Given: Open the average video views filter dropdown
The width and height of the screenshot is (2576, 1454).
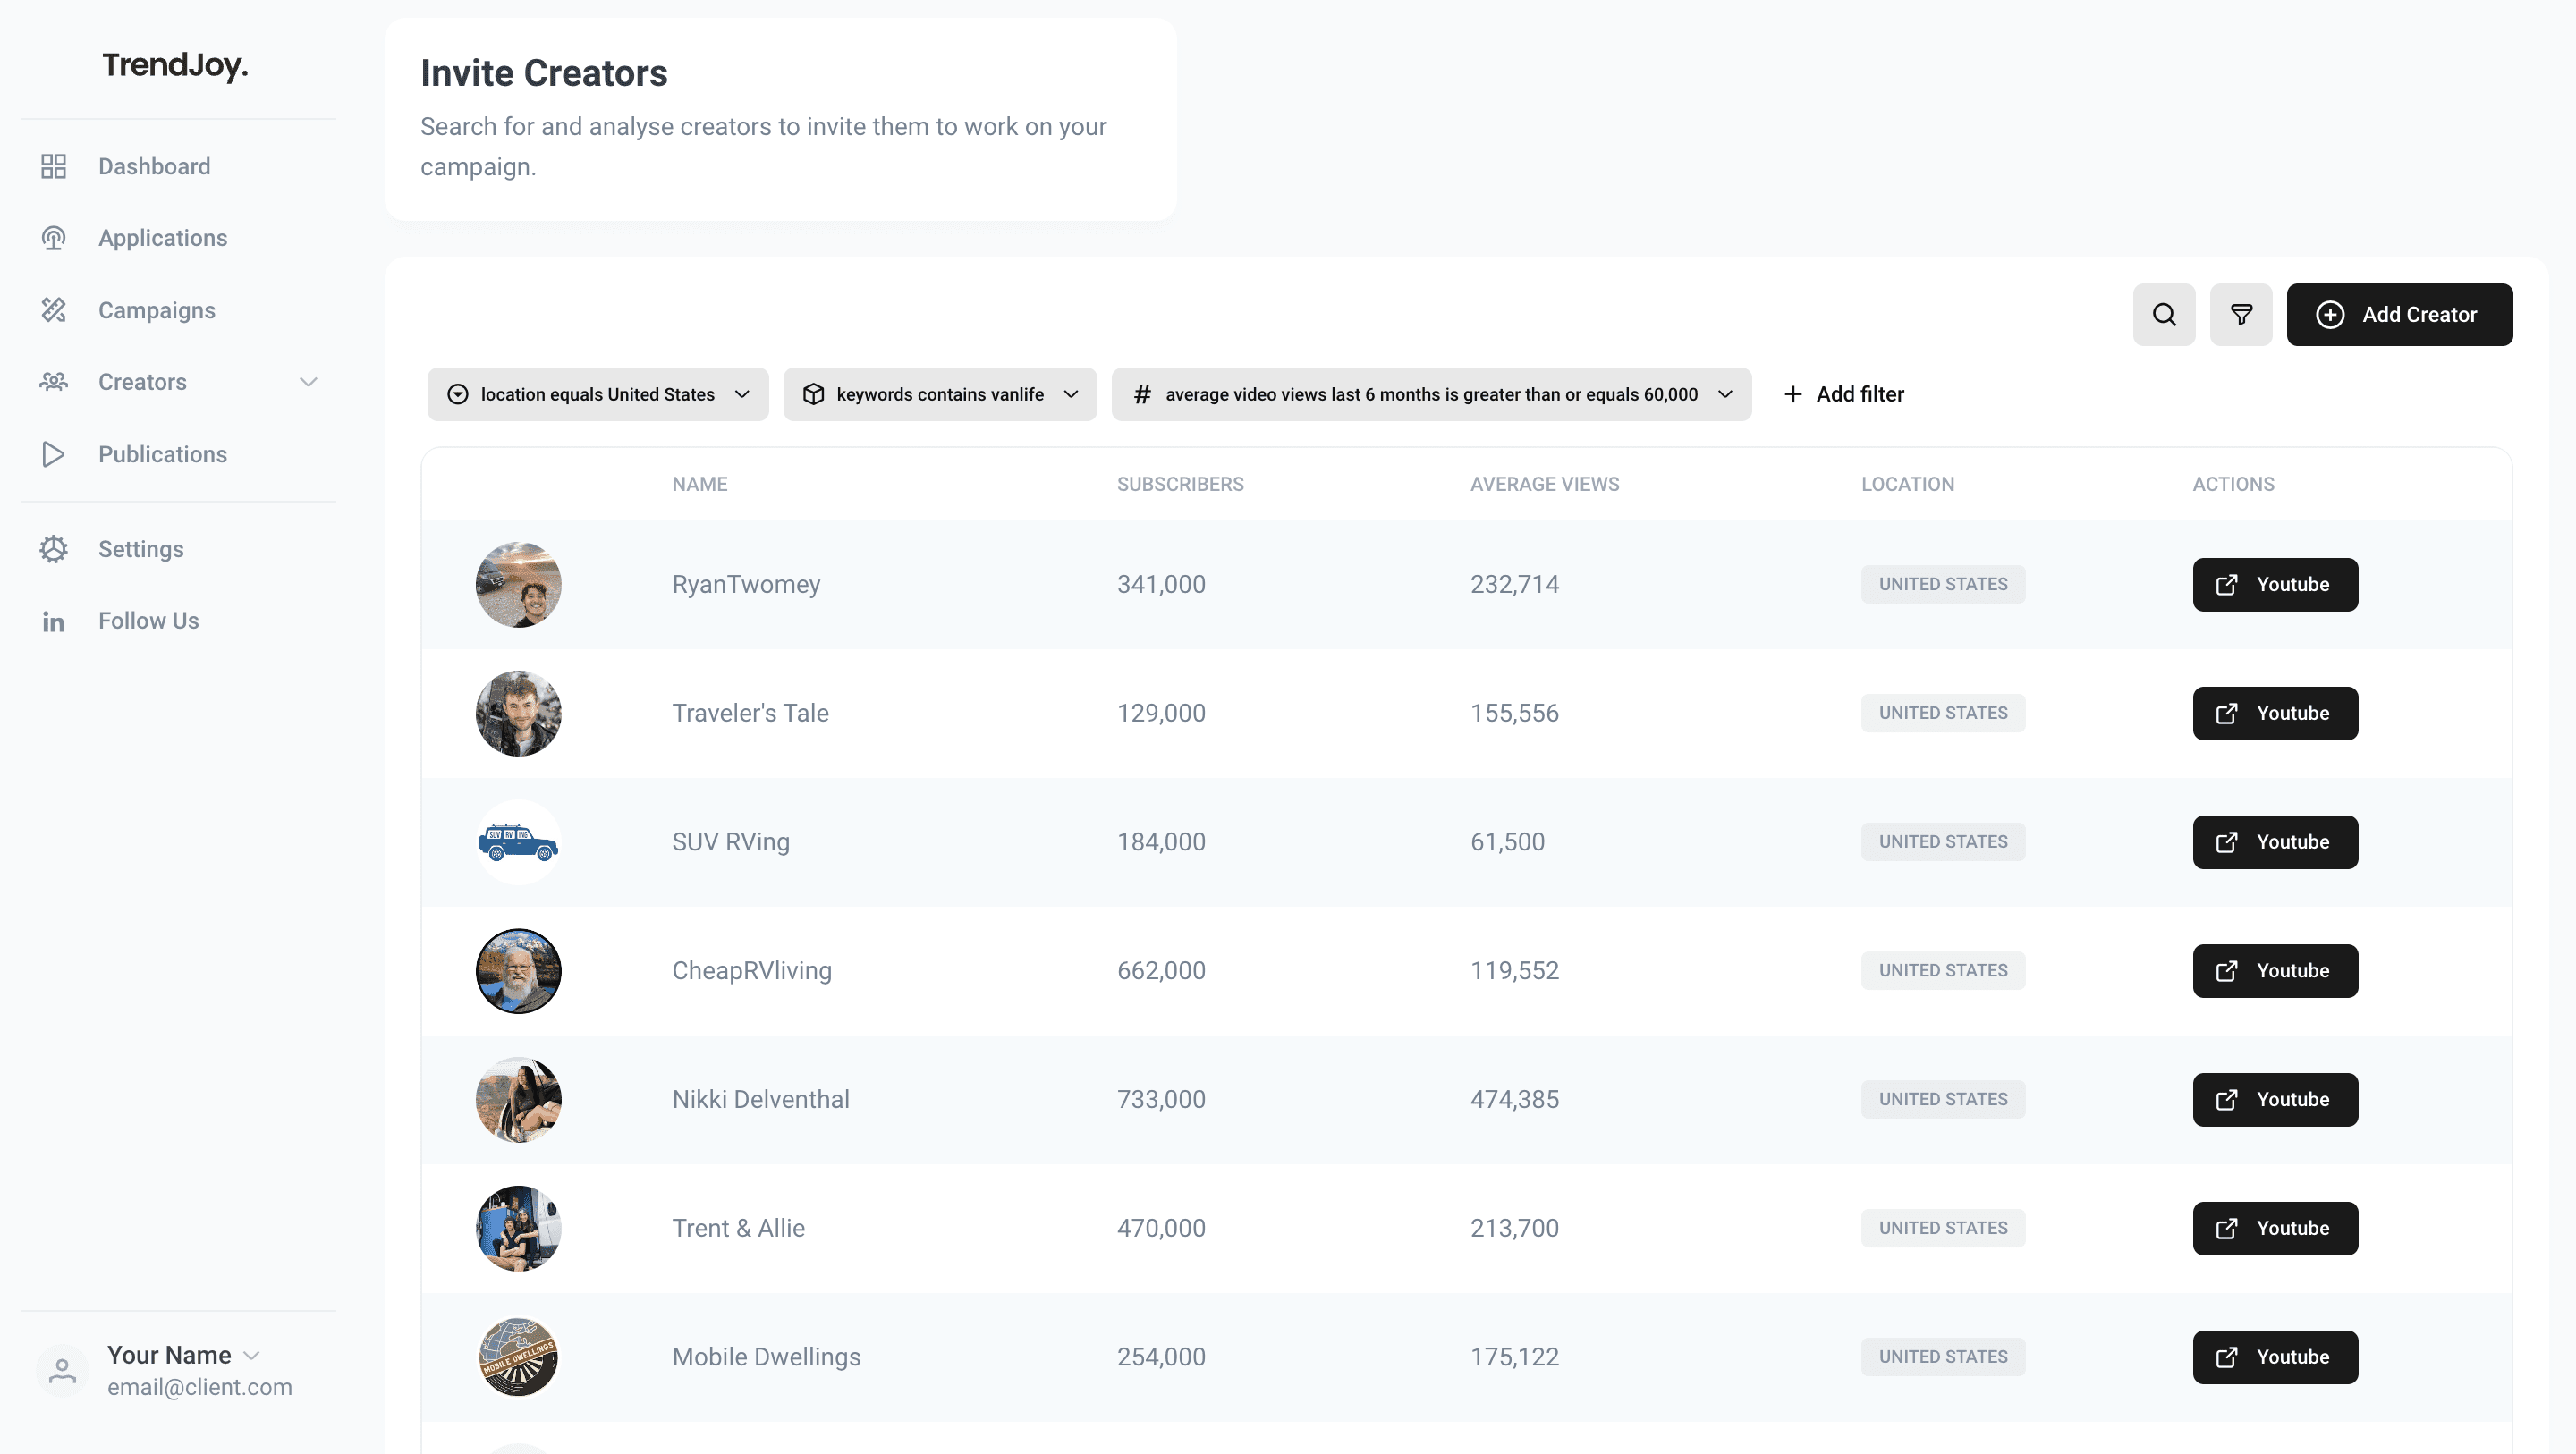Looking at the screenshot, I should pyautogui.click(x=1431, y=394).
